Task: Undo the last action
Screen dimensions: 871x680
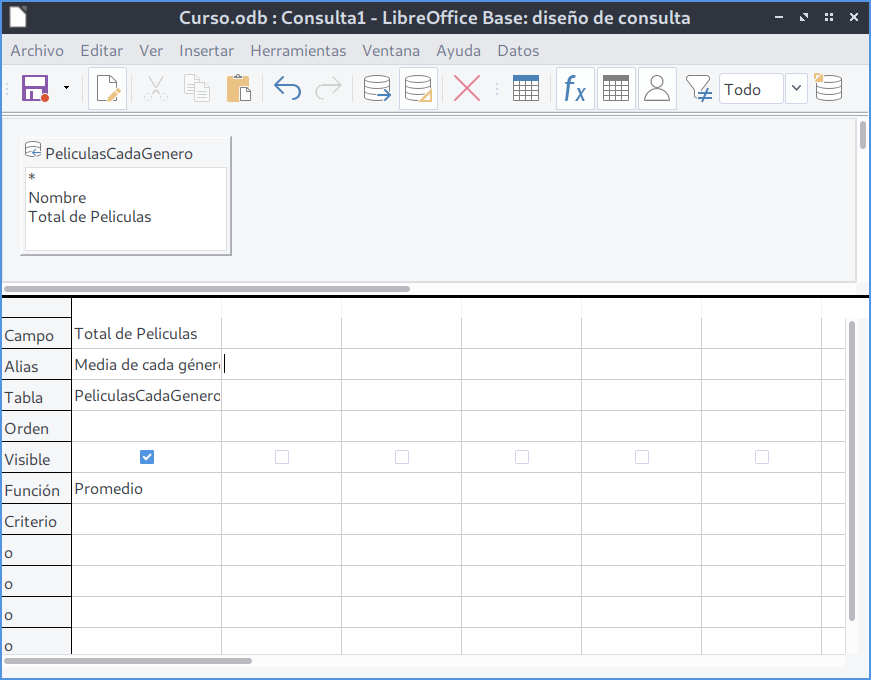Action: click(288, 88)
